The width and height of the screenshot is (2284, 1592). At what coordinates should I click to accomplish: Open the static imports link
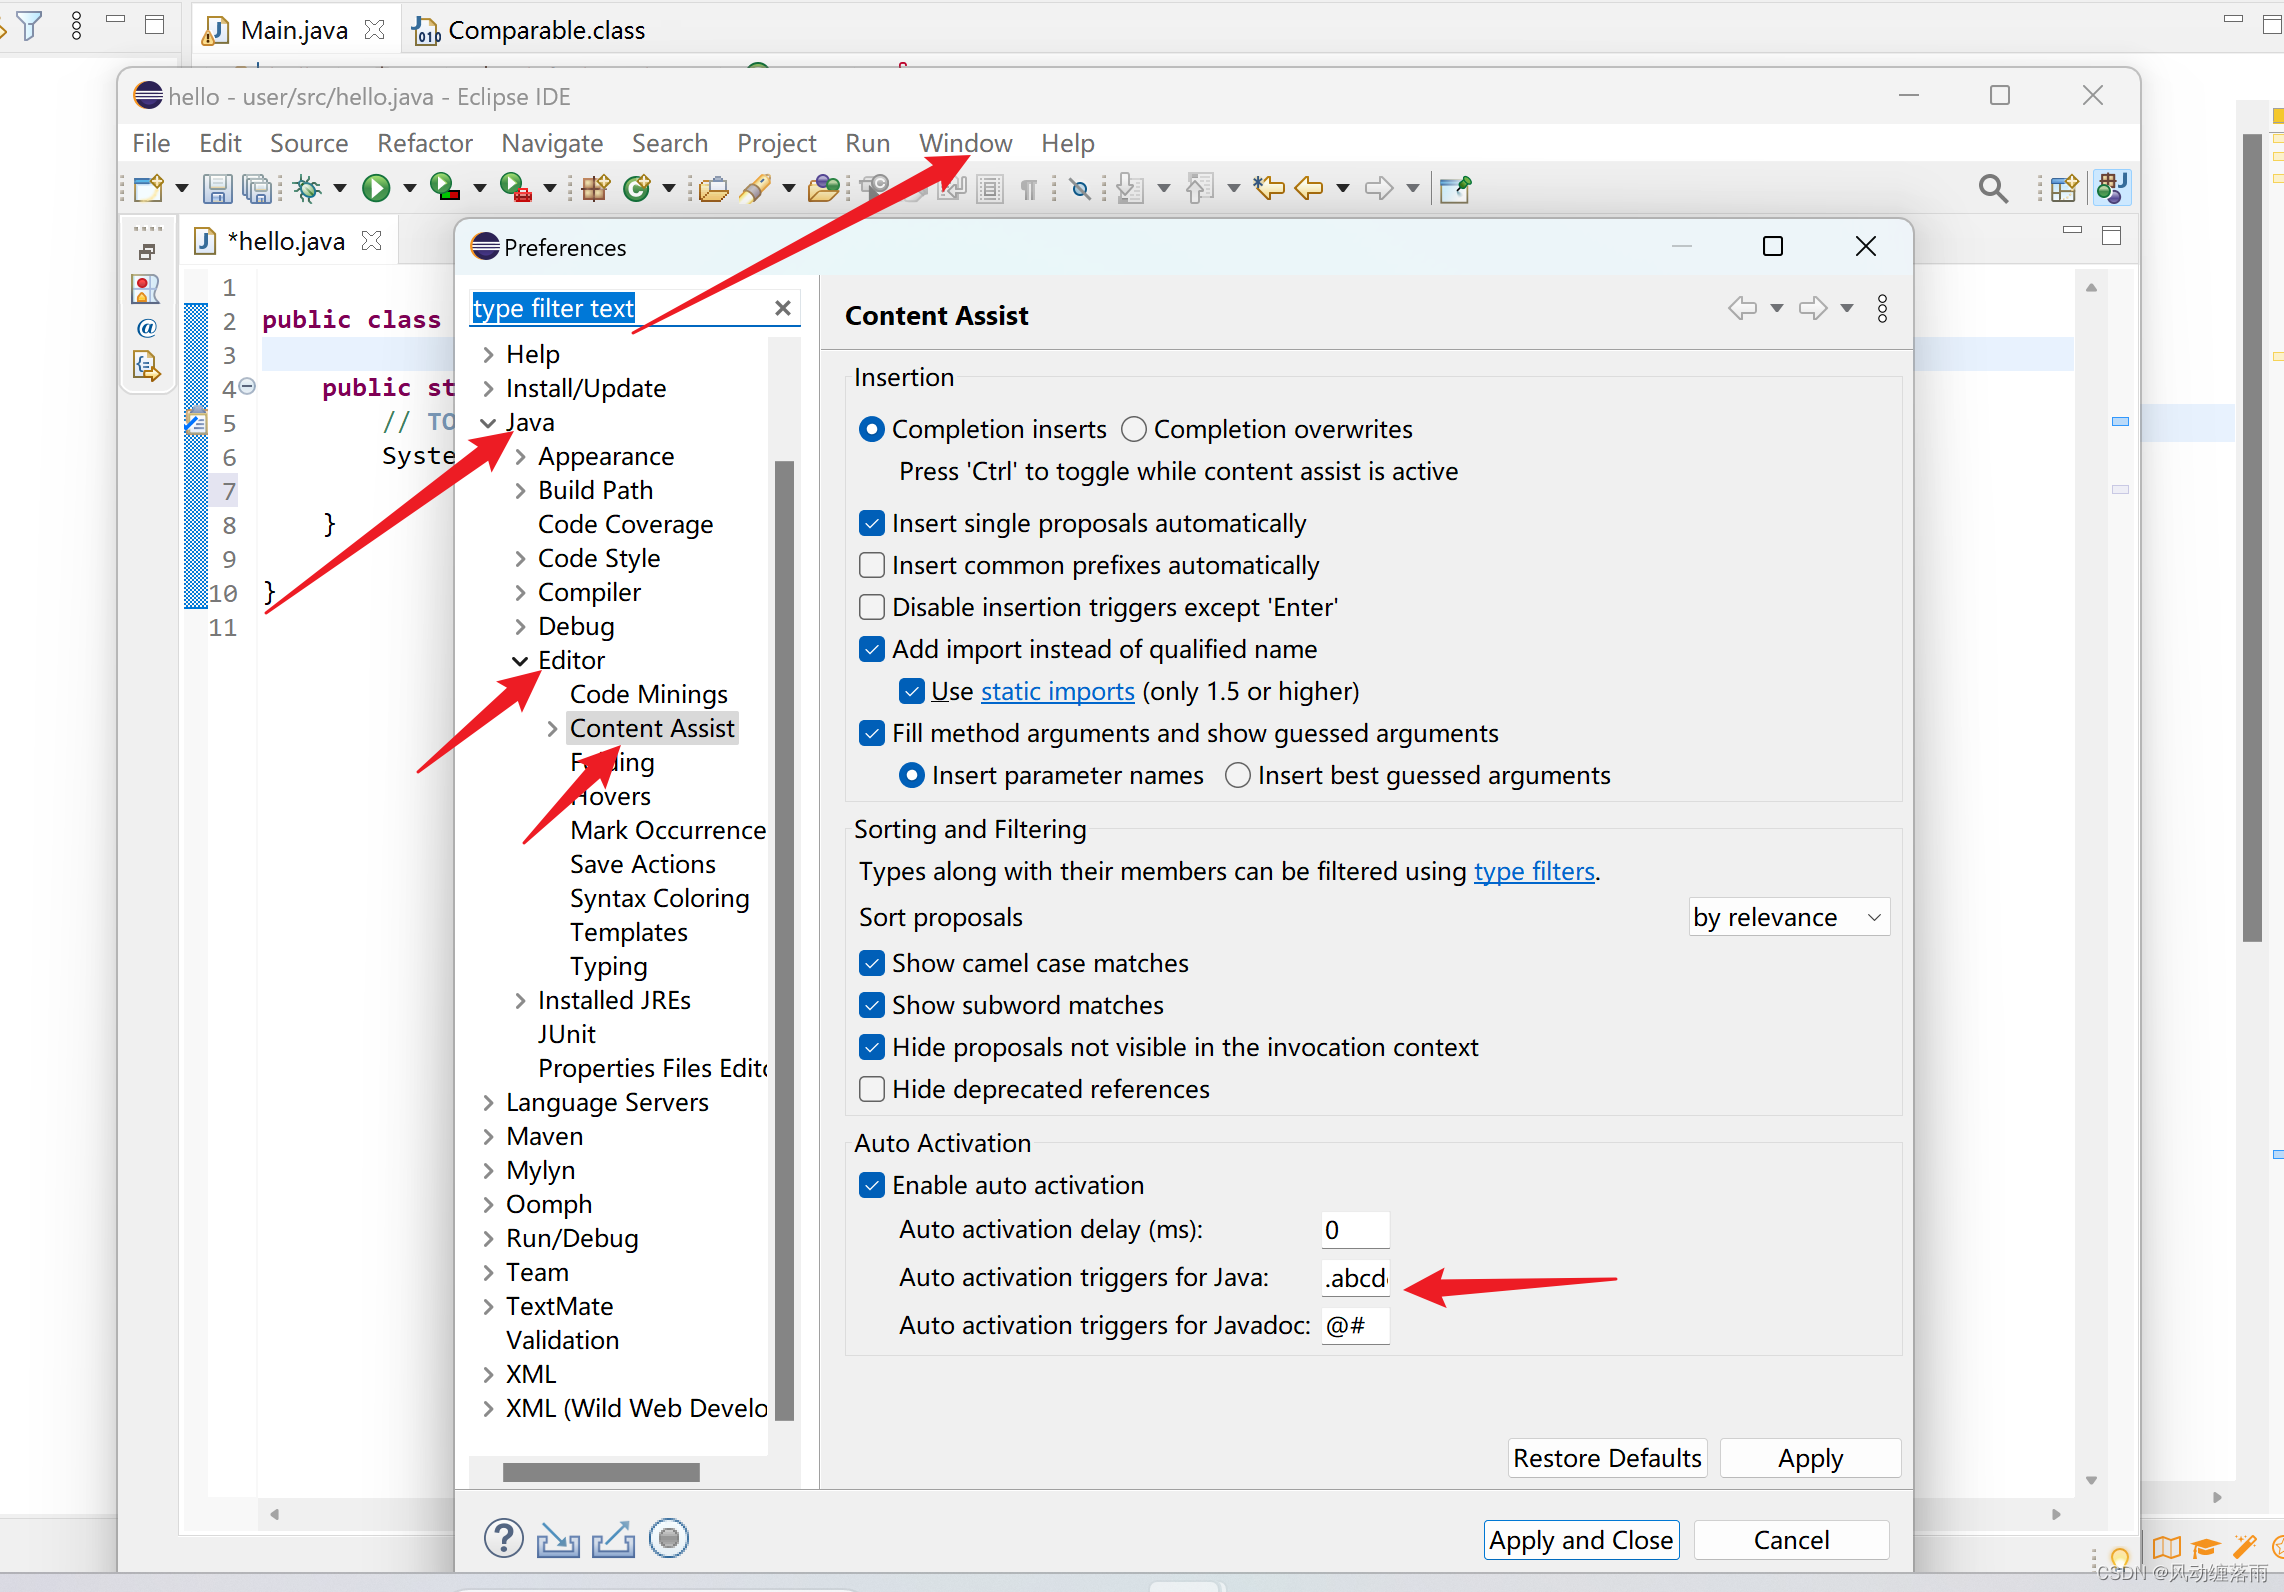[x=1058, y=692]
